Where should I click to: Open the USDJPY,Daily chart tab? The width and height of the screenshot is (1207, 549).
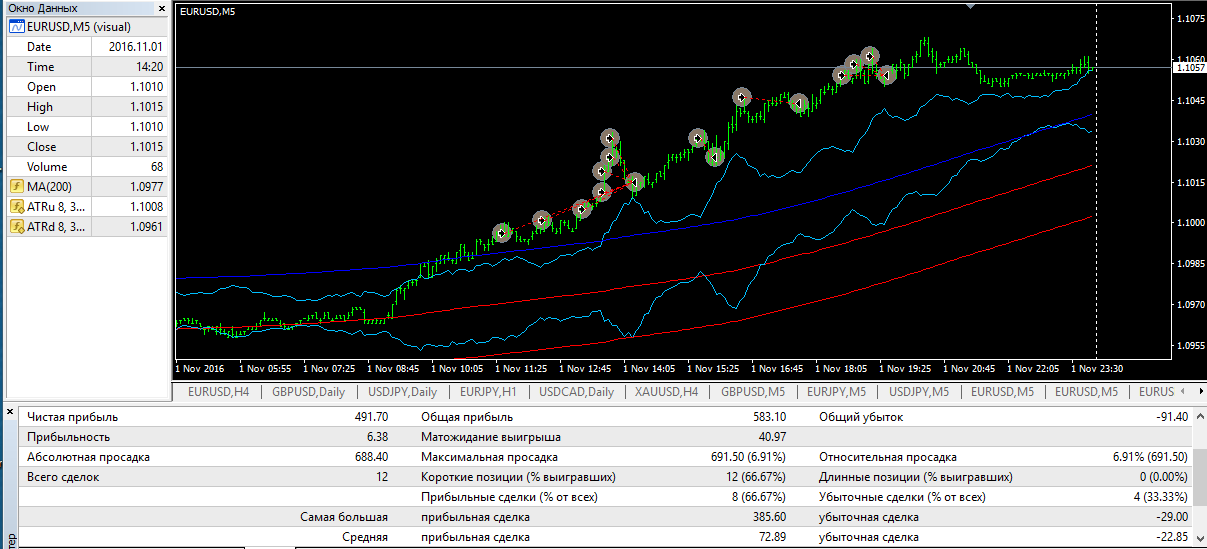click(x=402, y=392)
